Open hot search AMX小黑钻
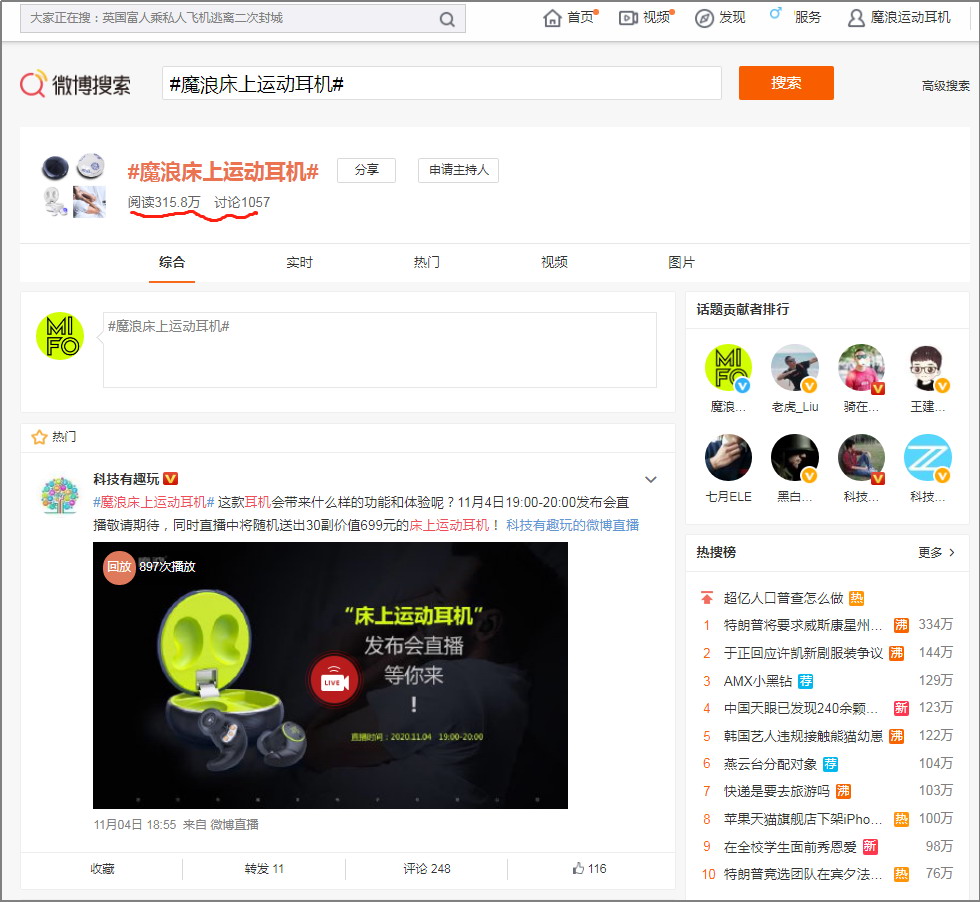The image size is (980, 902). coord(758,681)
